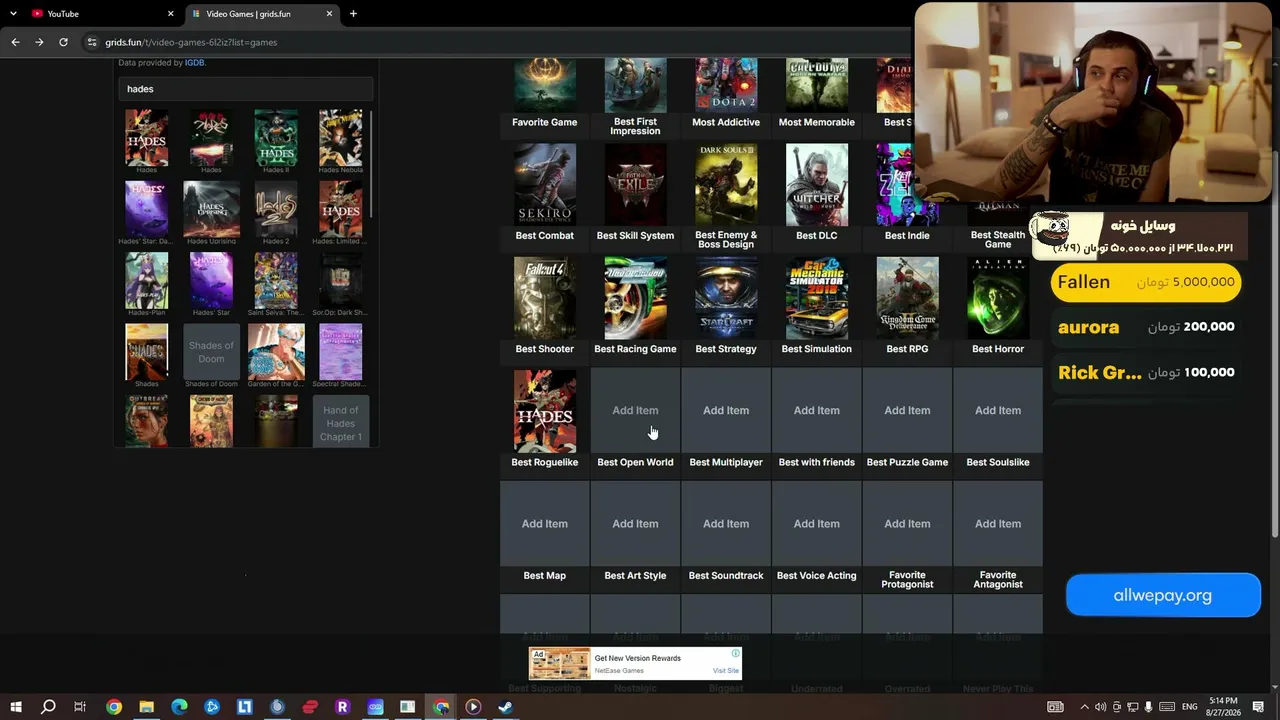Open Windows taskbar search

coord(48,707)
